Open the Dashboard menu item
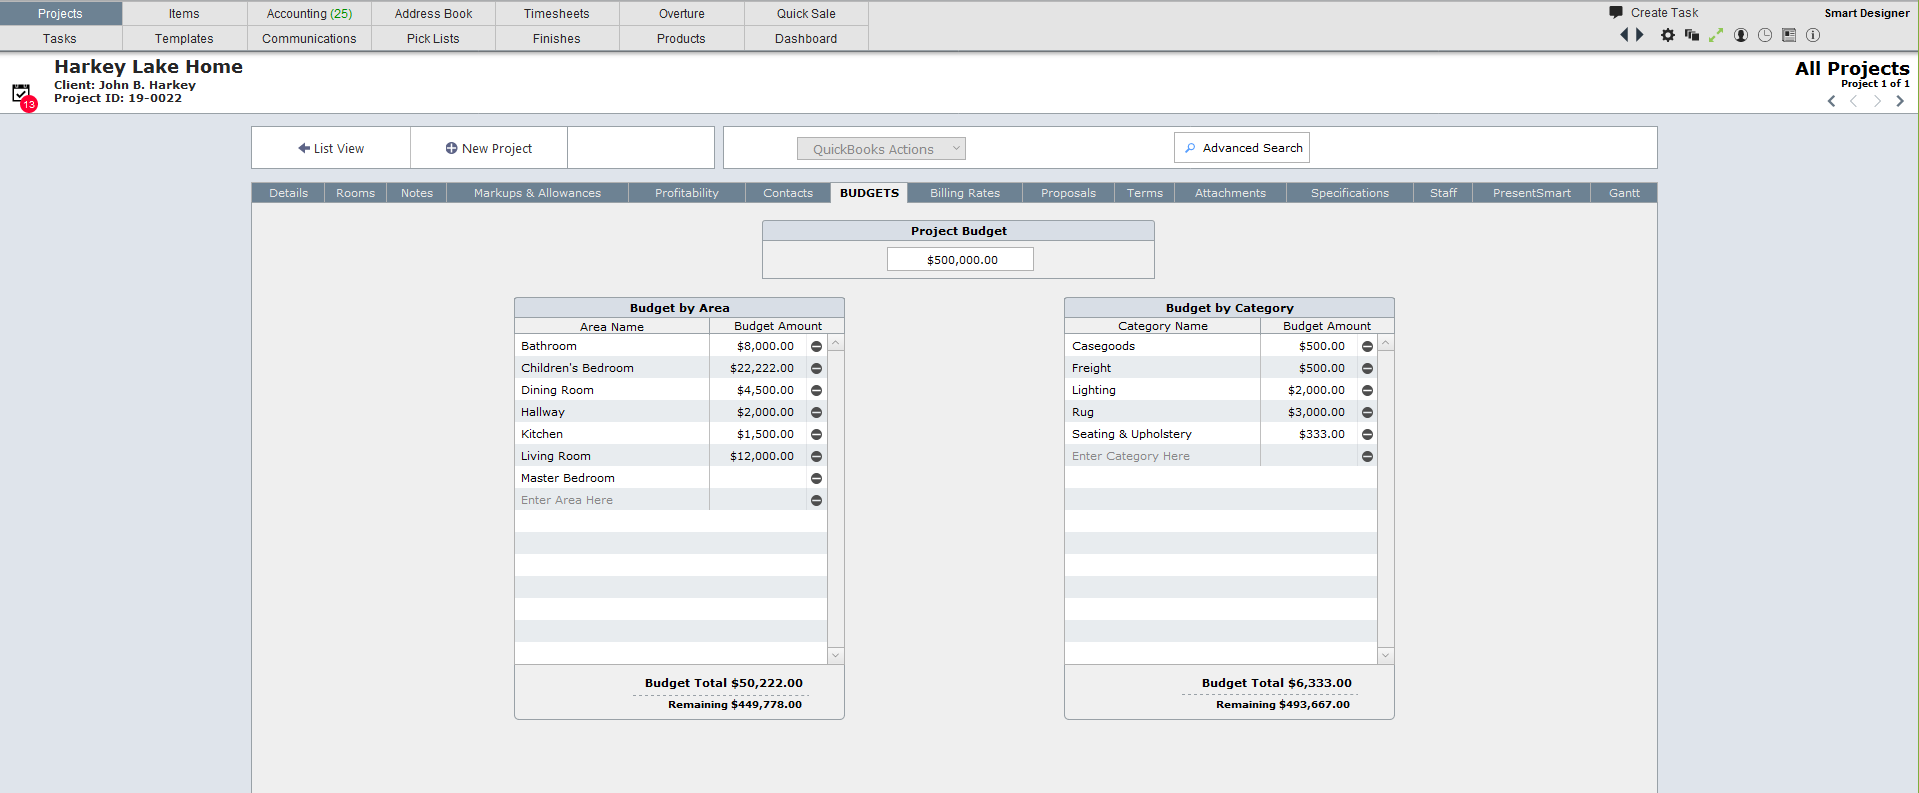The image size is (1919, 793). 806,38
